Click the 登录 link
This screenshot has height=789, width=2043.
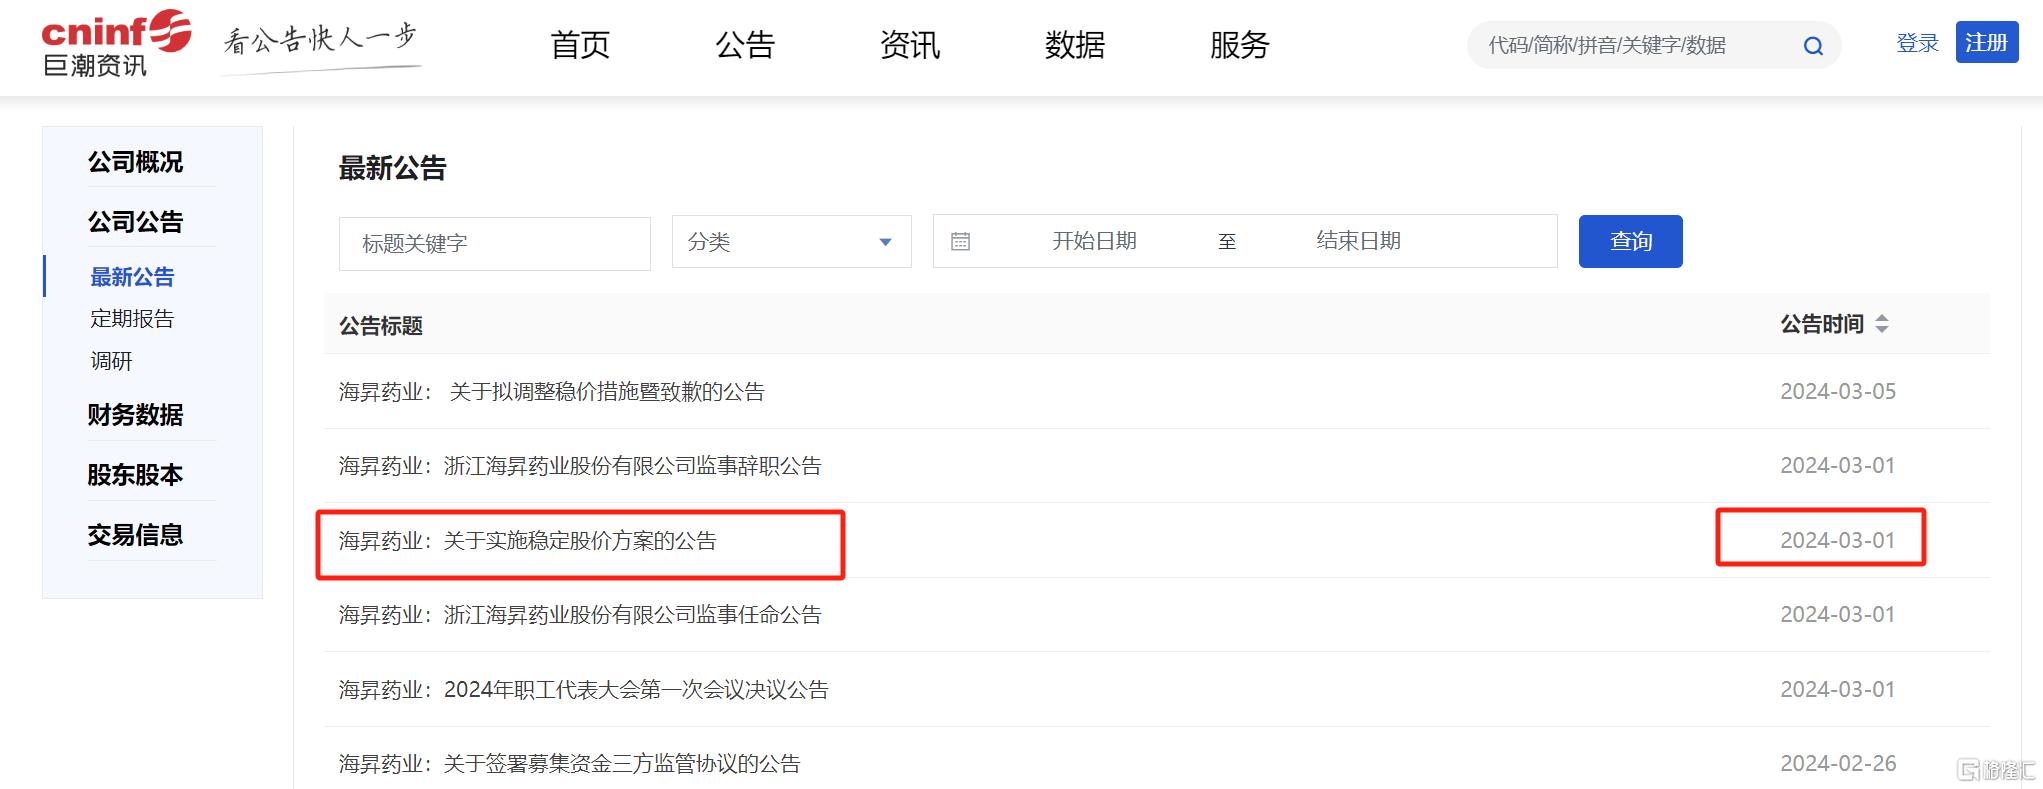click(1917, 43)
